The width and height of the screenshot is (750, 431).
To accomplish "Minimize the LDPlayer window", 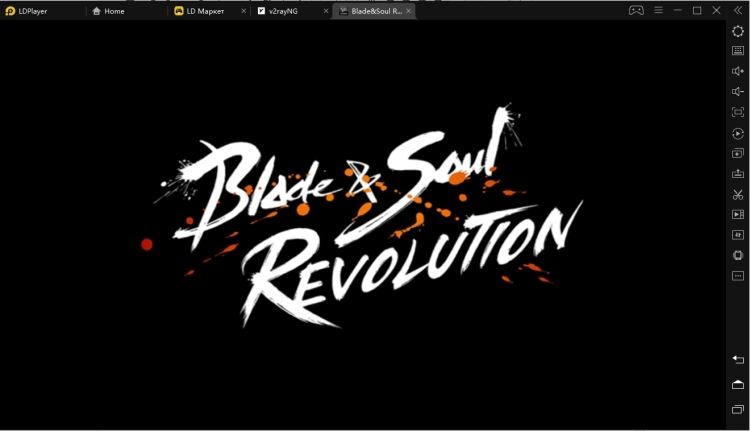I will [677, 10].
